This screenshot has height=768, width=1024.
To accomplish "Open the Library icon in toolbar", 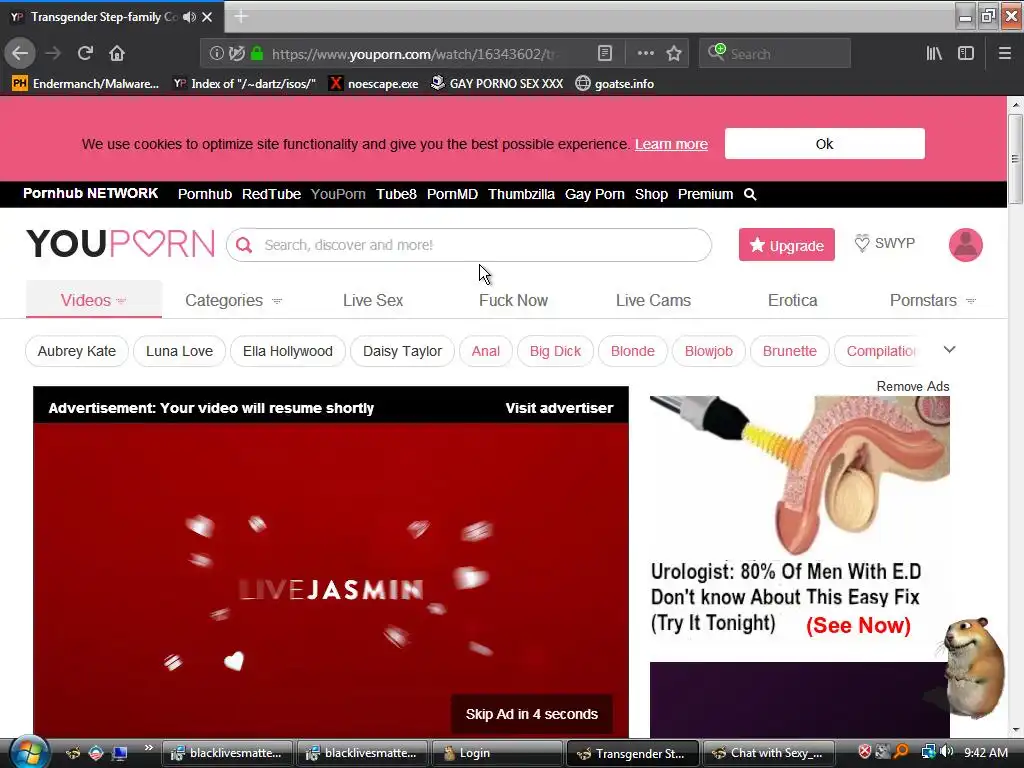I will [x=934, y=54].
